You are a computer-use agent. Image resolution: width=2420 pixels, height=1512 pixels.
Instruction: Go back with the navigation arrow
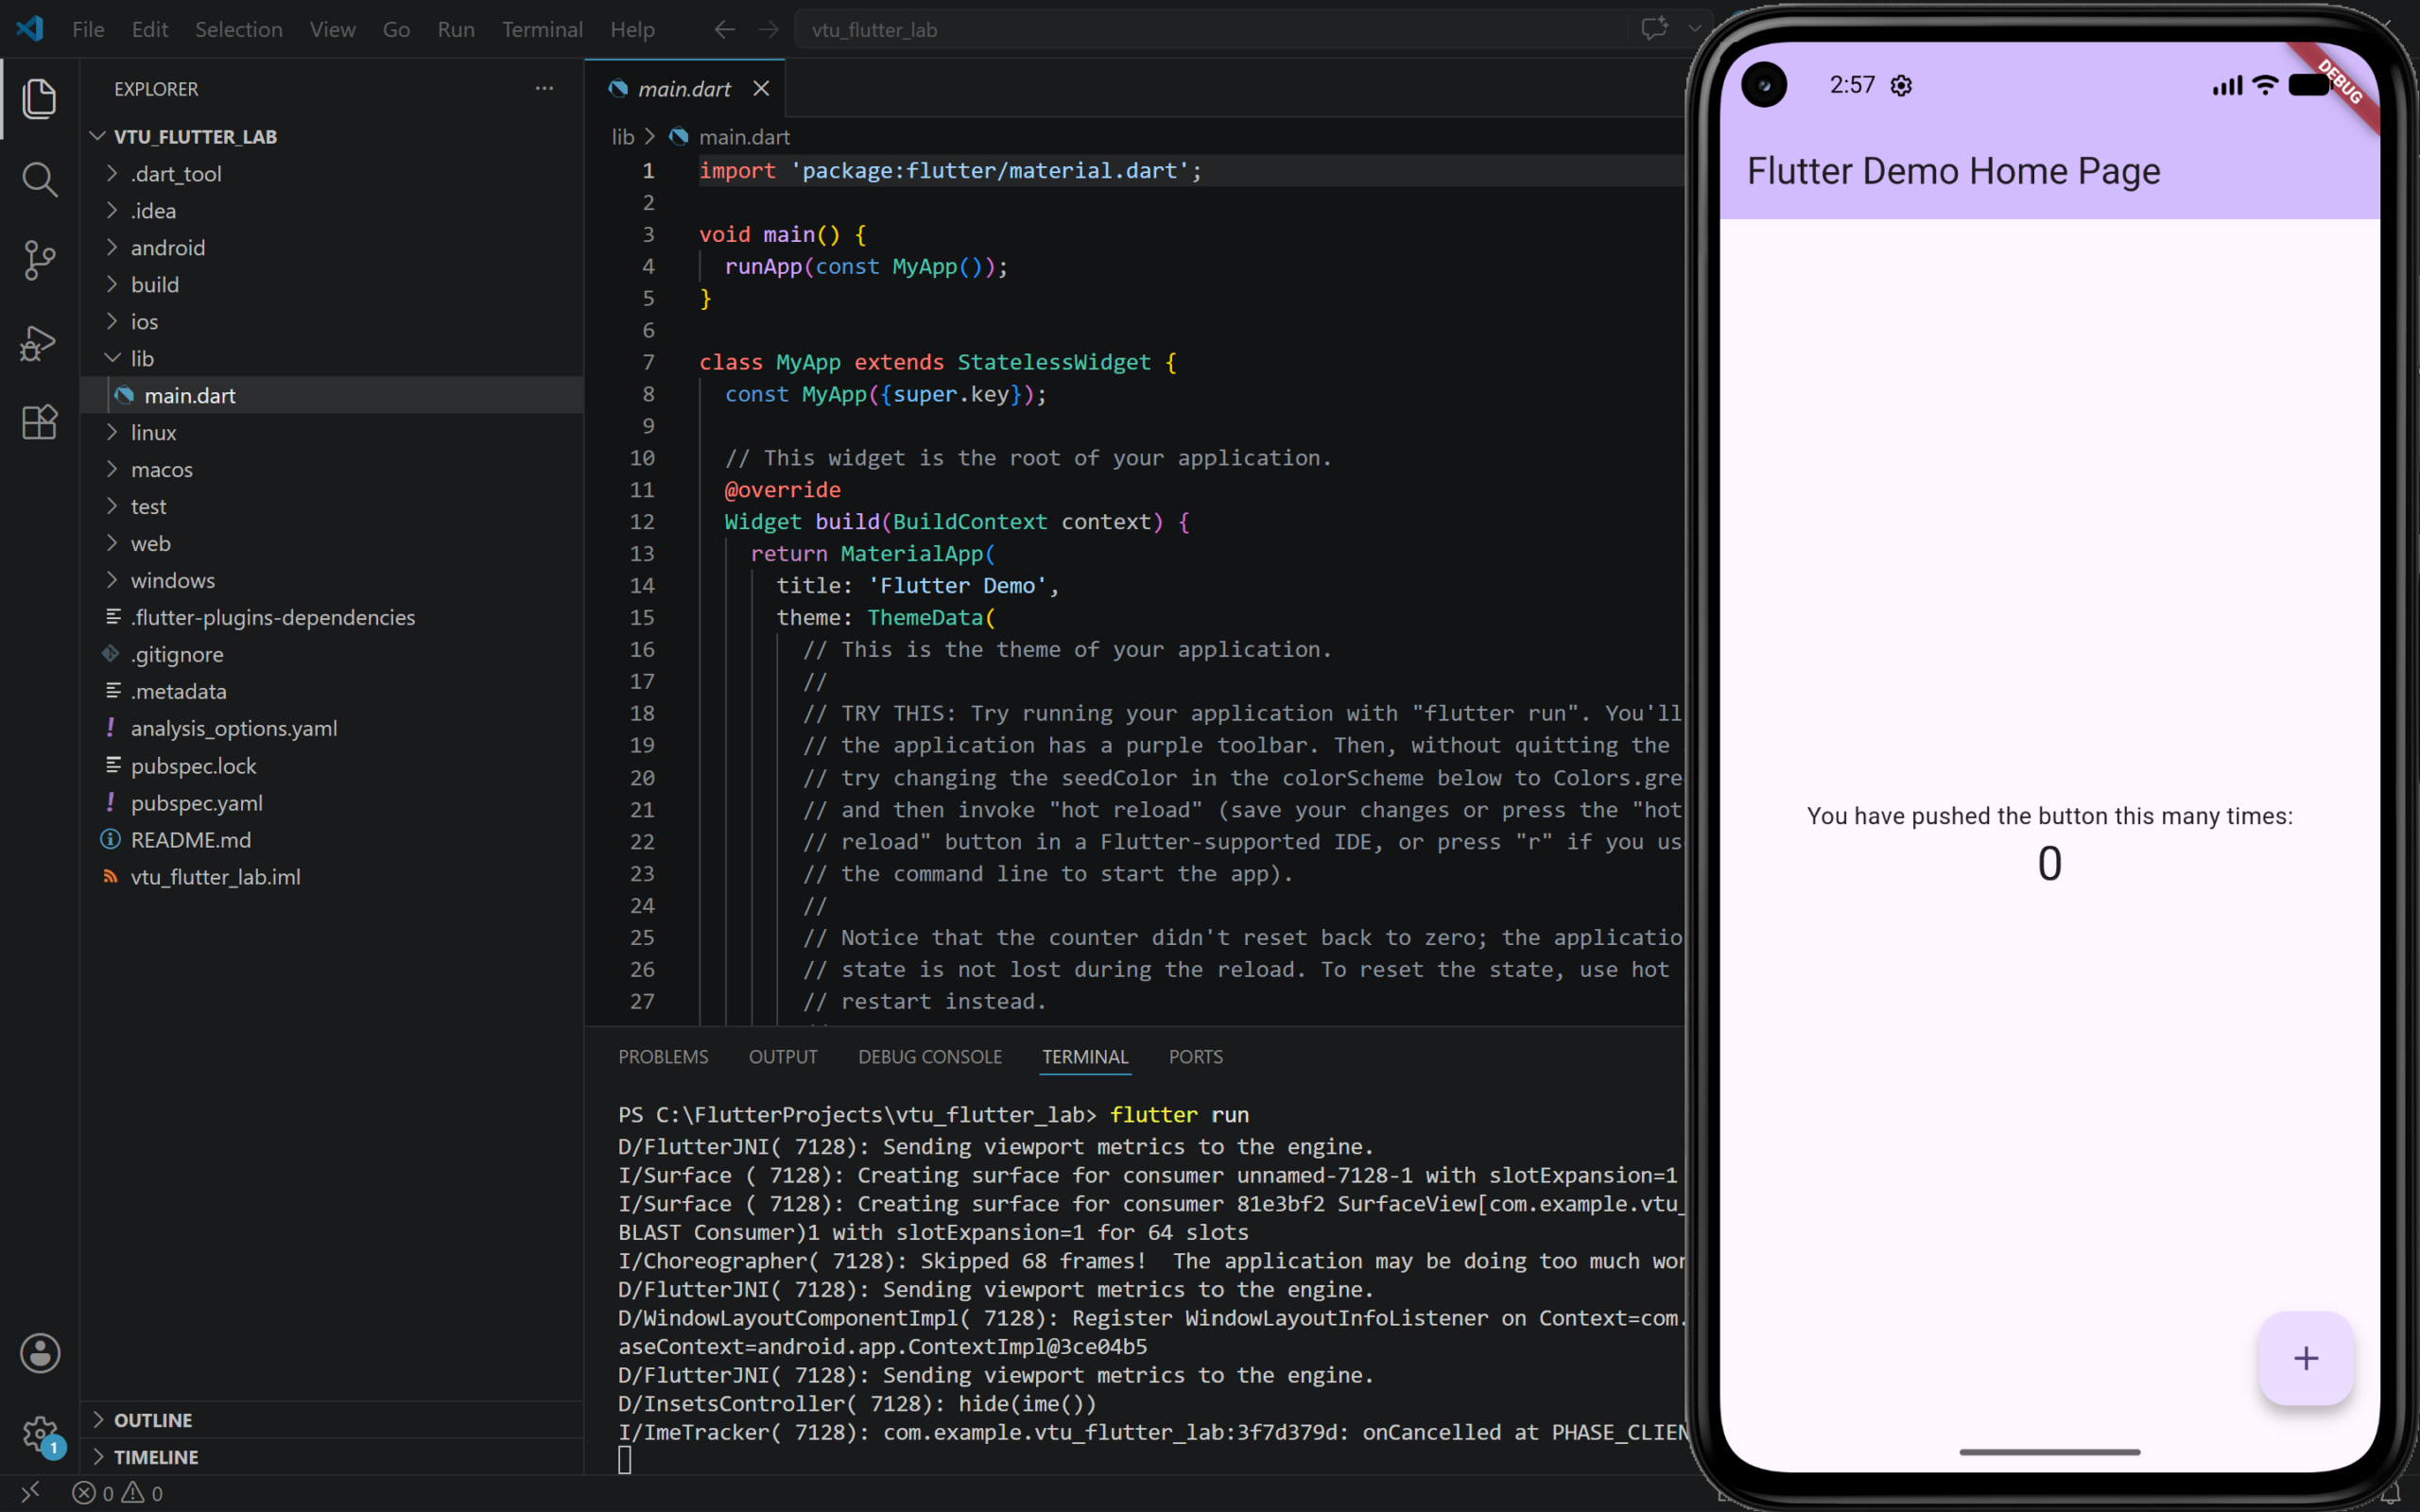[725, 30]
